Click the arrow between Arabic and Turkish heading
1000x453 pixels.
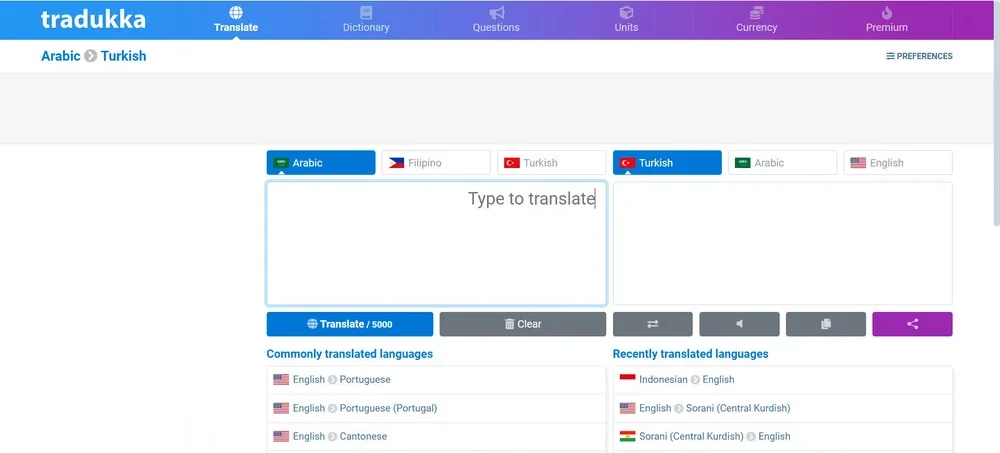(x=91, y=56)
